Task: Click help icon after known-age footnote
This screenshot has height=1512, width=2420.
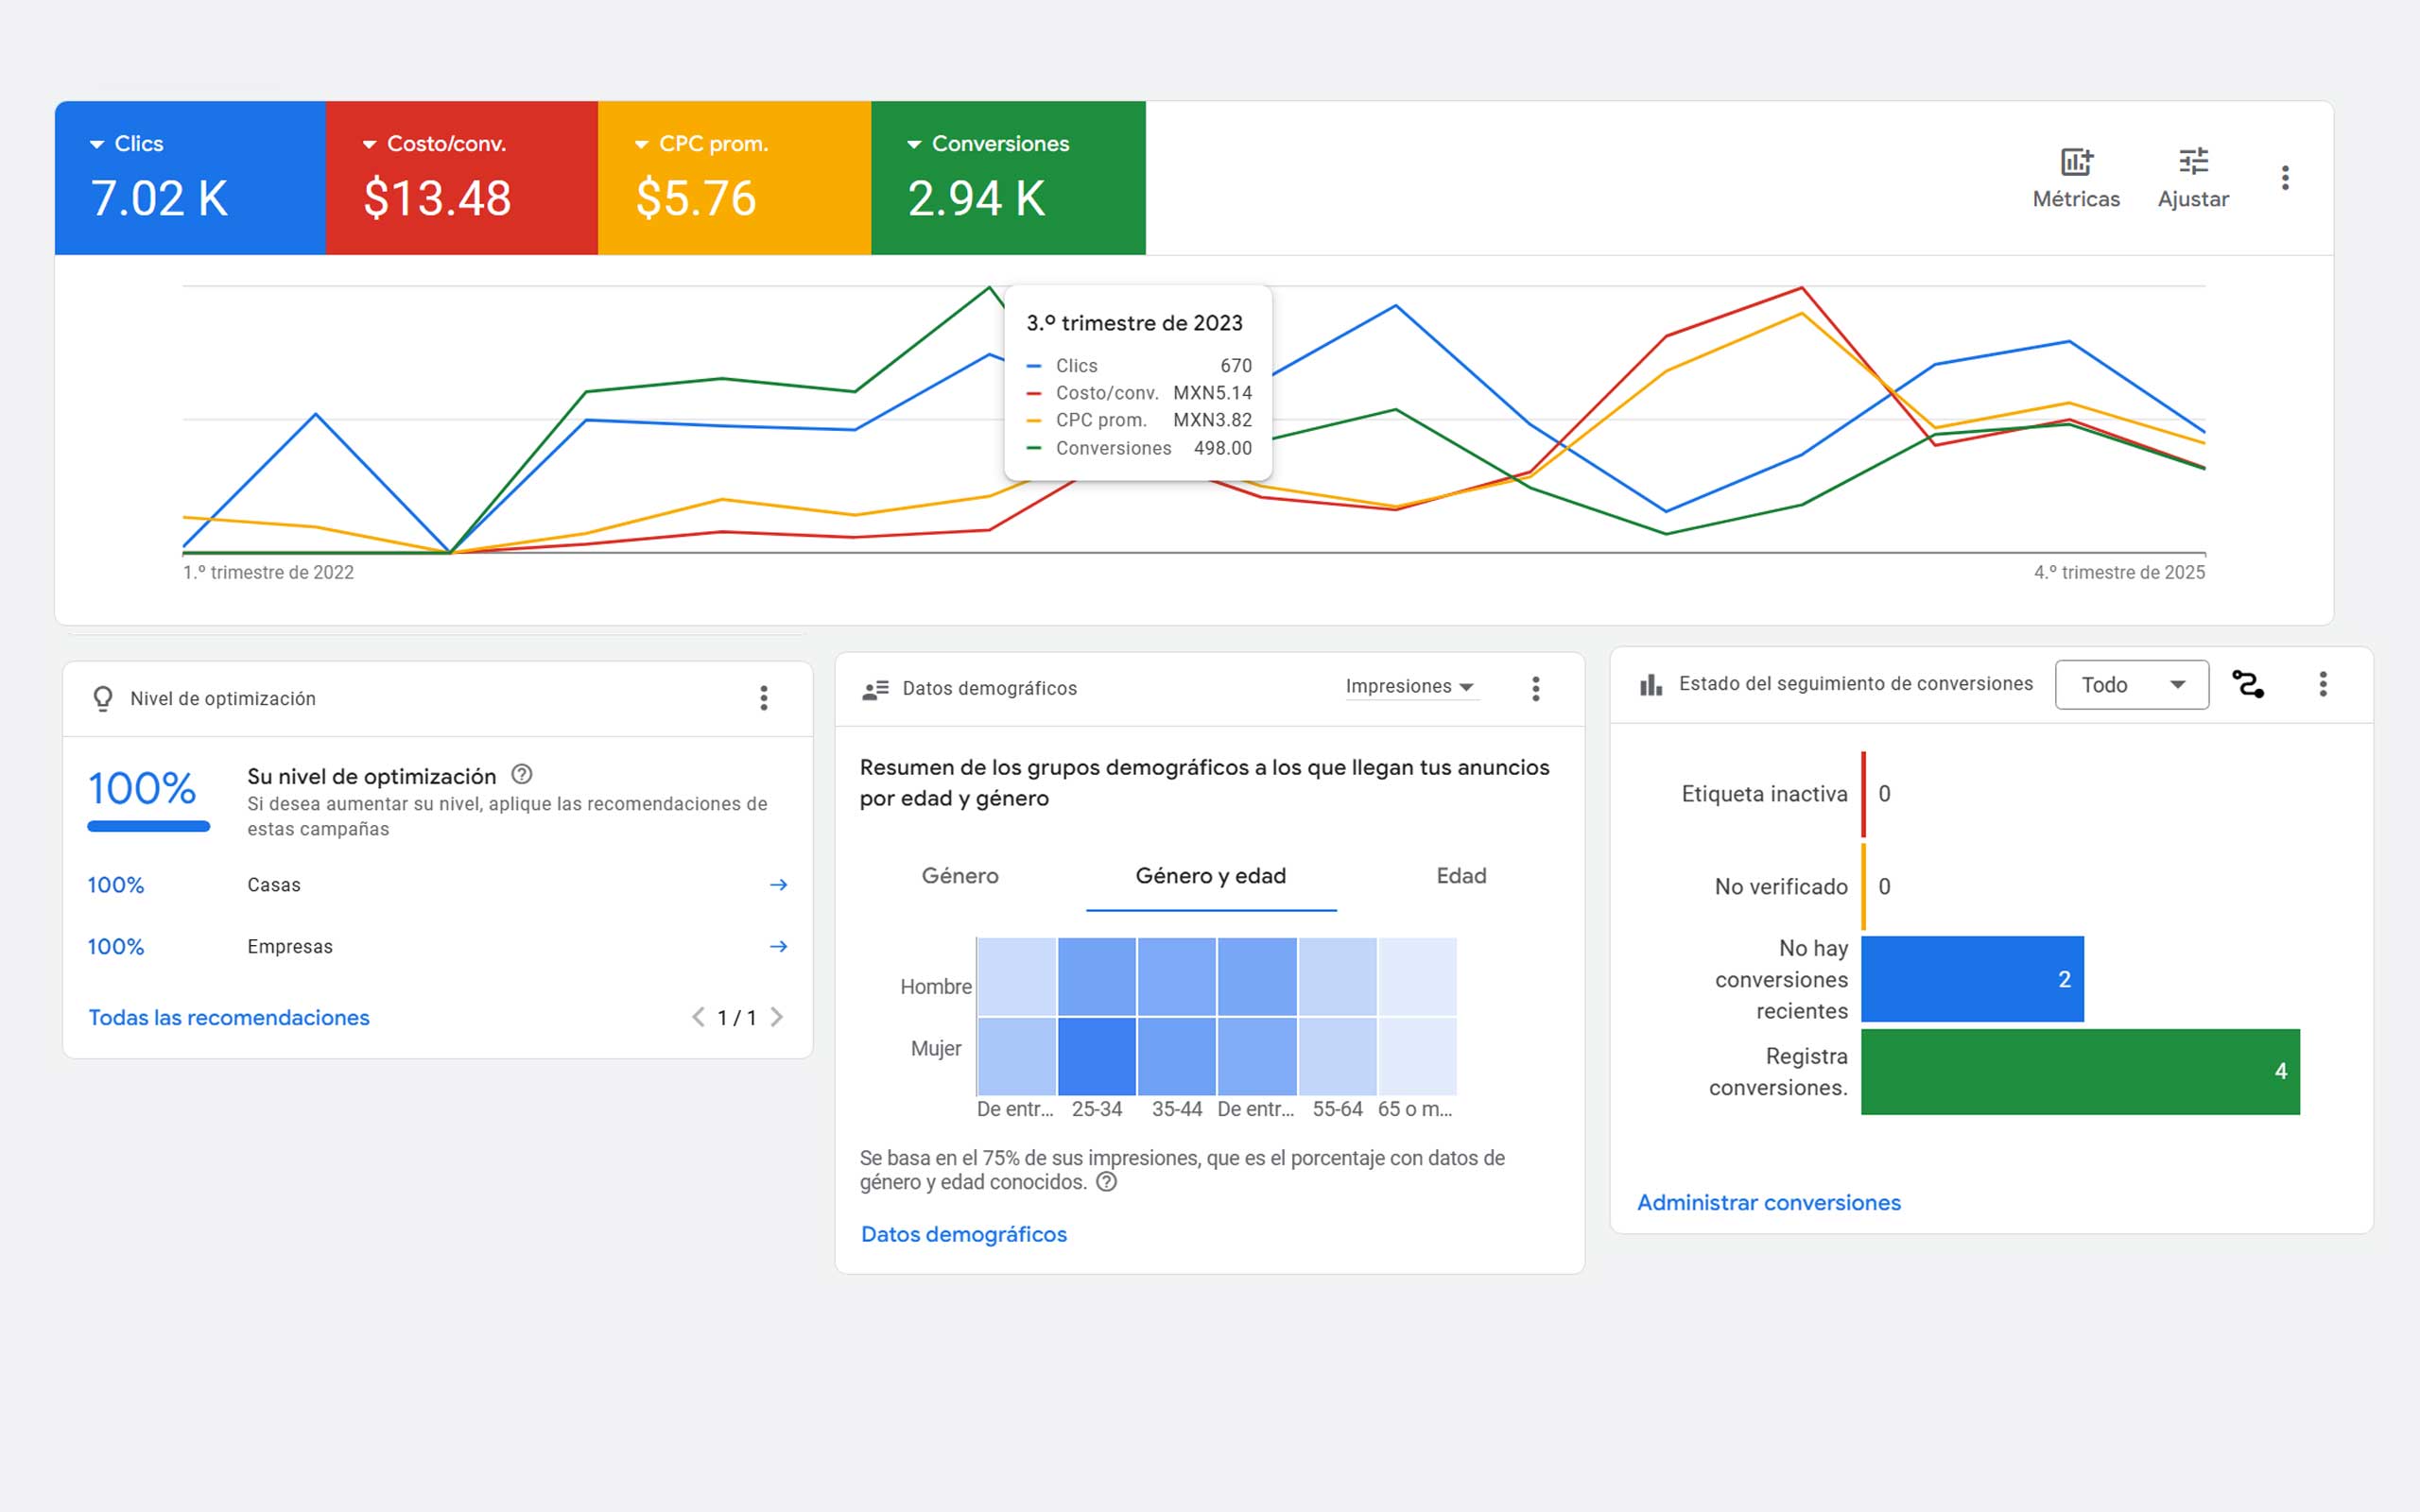Action: click(1106, 1182)
